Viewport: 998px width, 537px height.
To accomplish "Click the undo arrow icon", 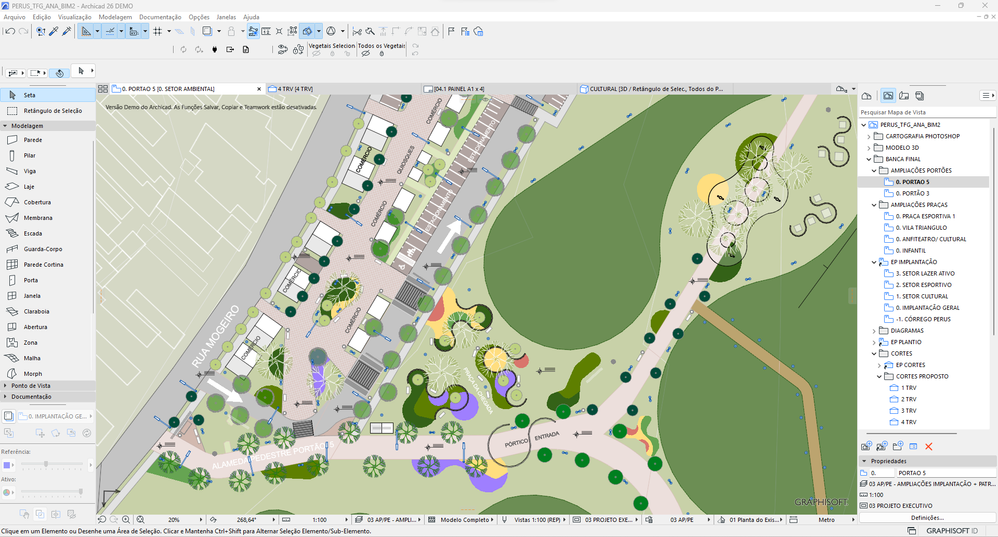I will click(10, 31).
